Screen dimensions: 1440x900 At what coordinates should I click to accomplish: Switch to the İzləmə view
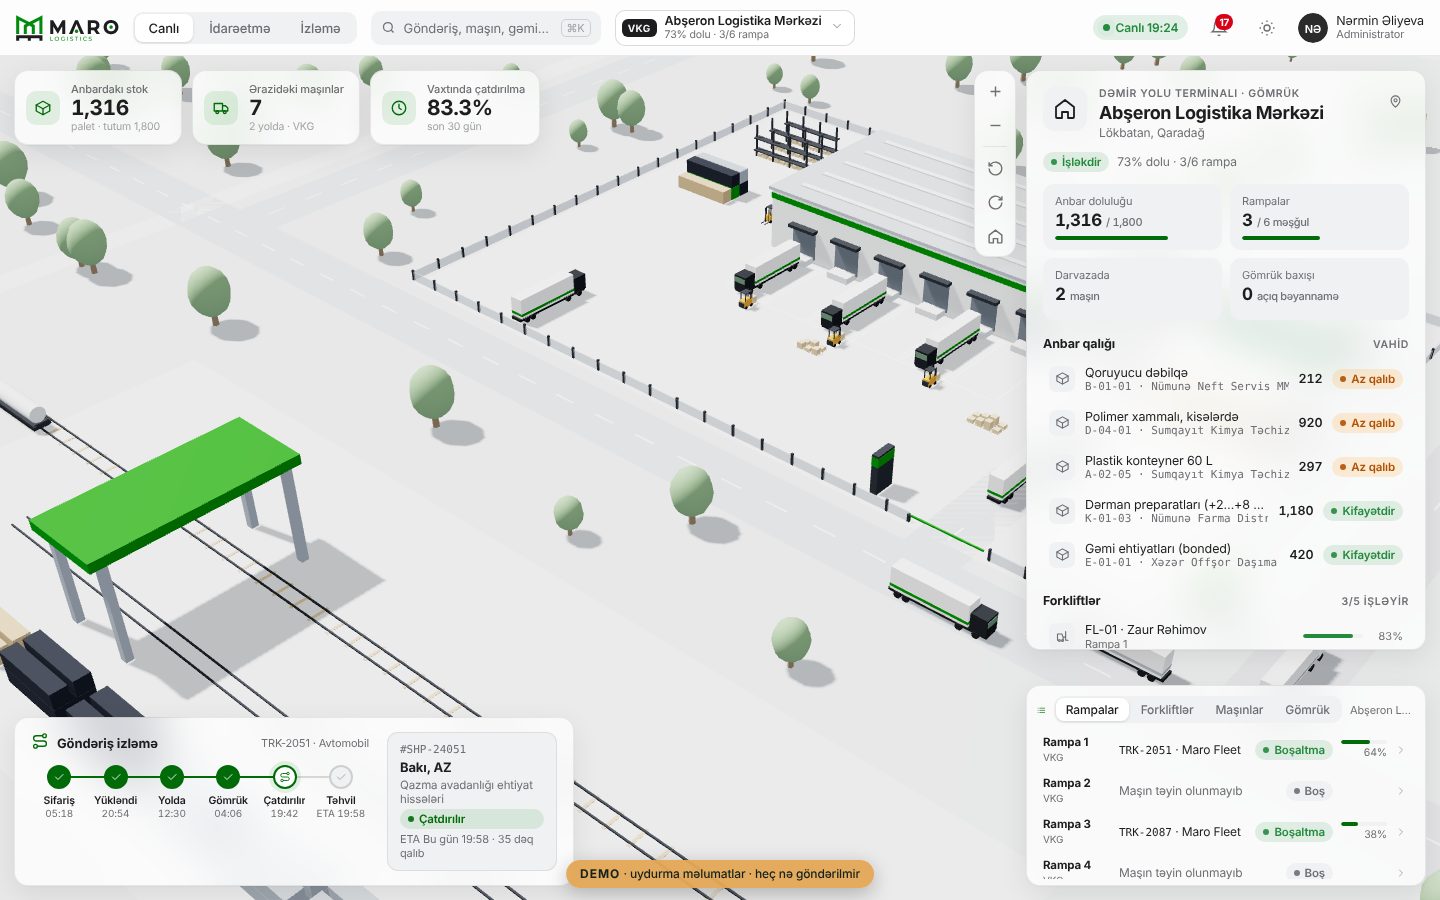click(x=320, y=28)
